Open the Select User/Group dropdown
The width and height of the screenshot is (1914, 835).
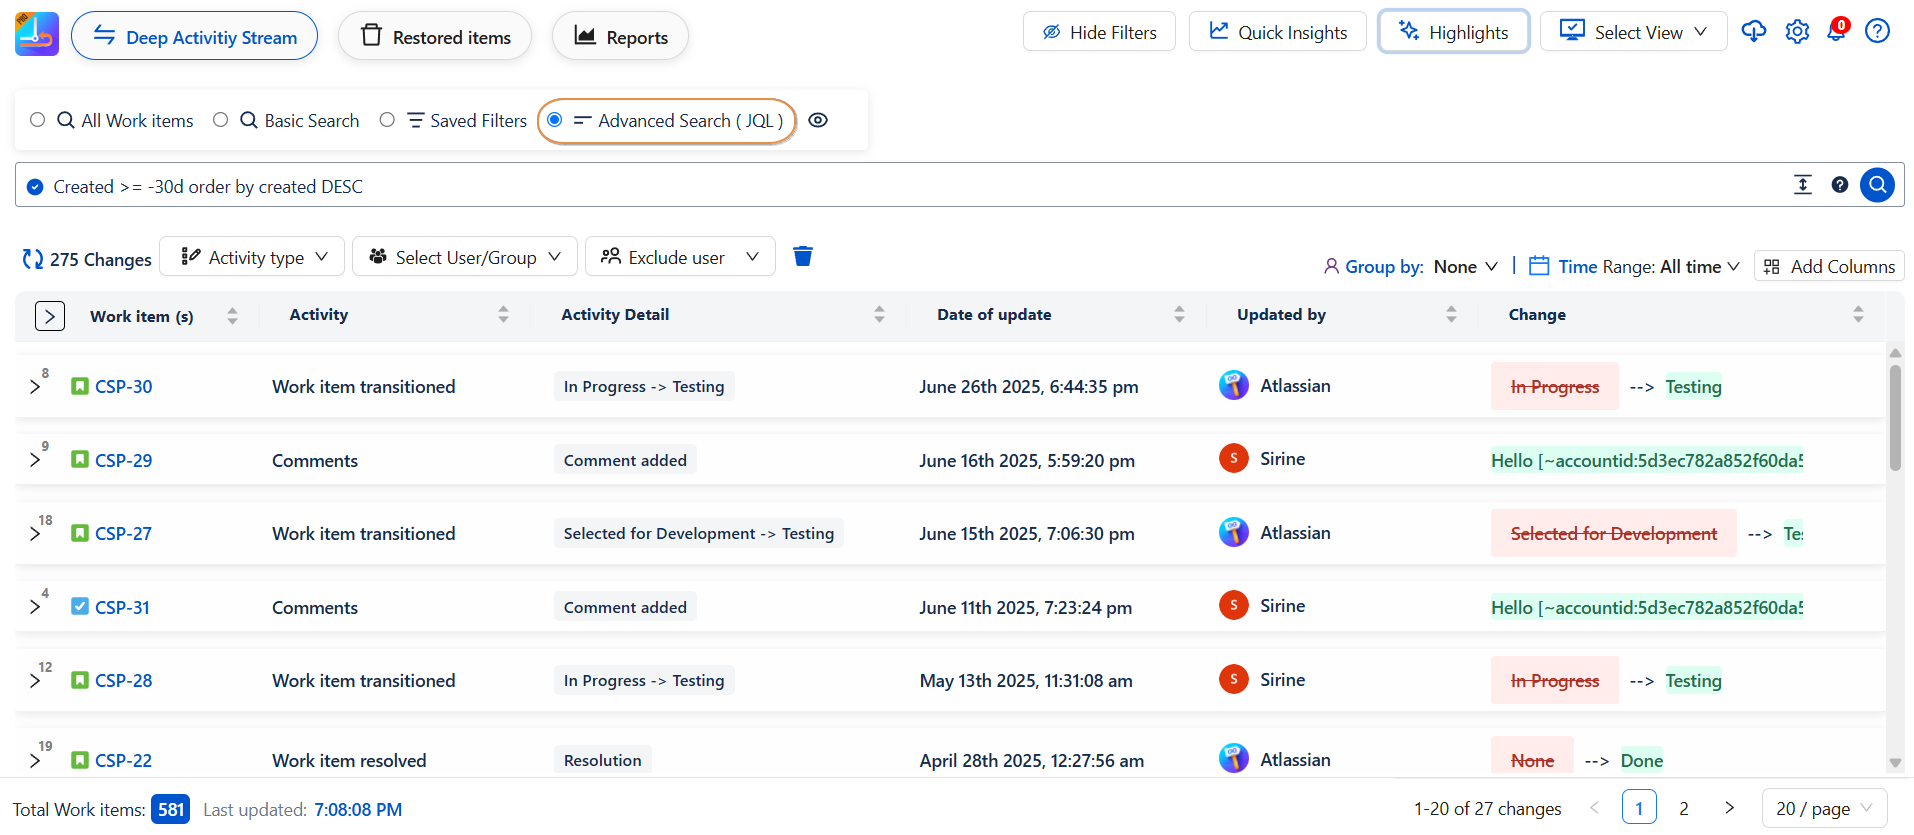pos(464,257)
